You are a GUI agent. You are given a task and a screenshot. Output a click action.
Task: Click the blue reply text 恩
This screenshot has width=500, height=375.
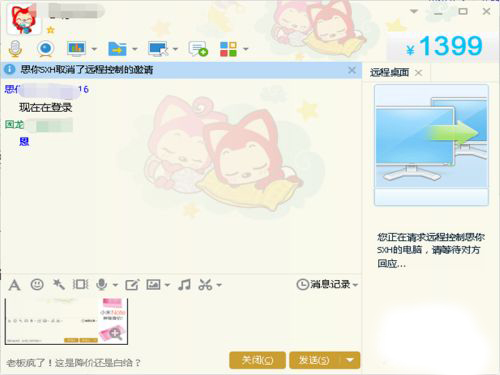(x=24, y=142)
